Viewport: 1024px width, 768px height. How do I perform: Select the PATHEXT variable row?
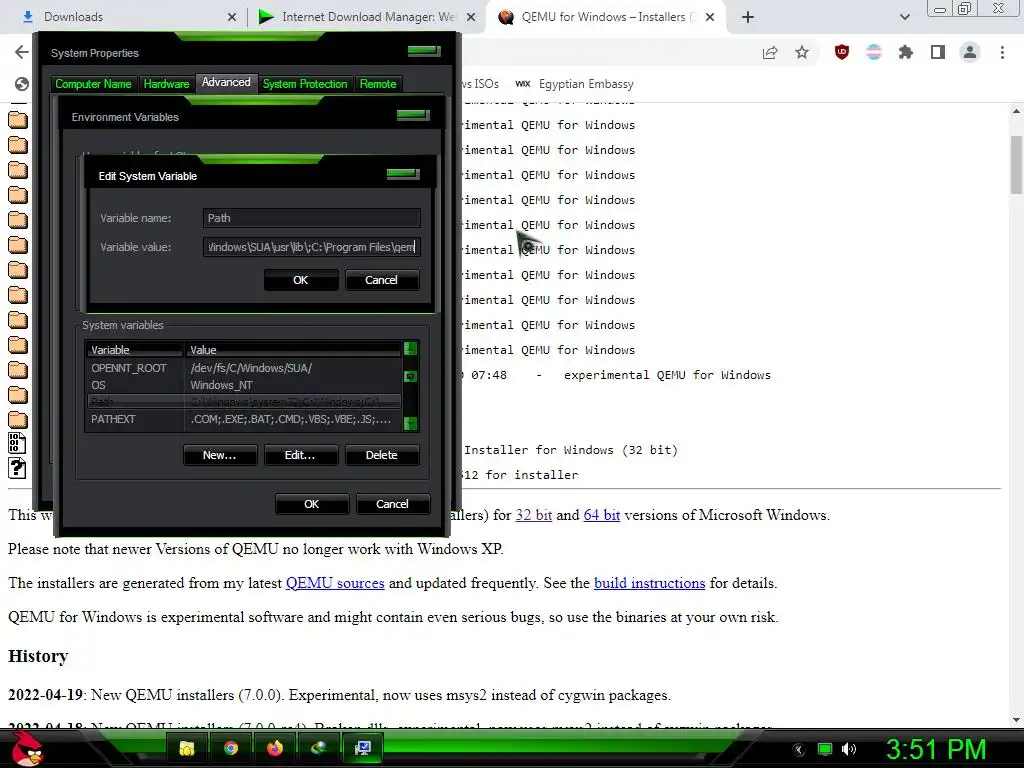(244, 419)
